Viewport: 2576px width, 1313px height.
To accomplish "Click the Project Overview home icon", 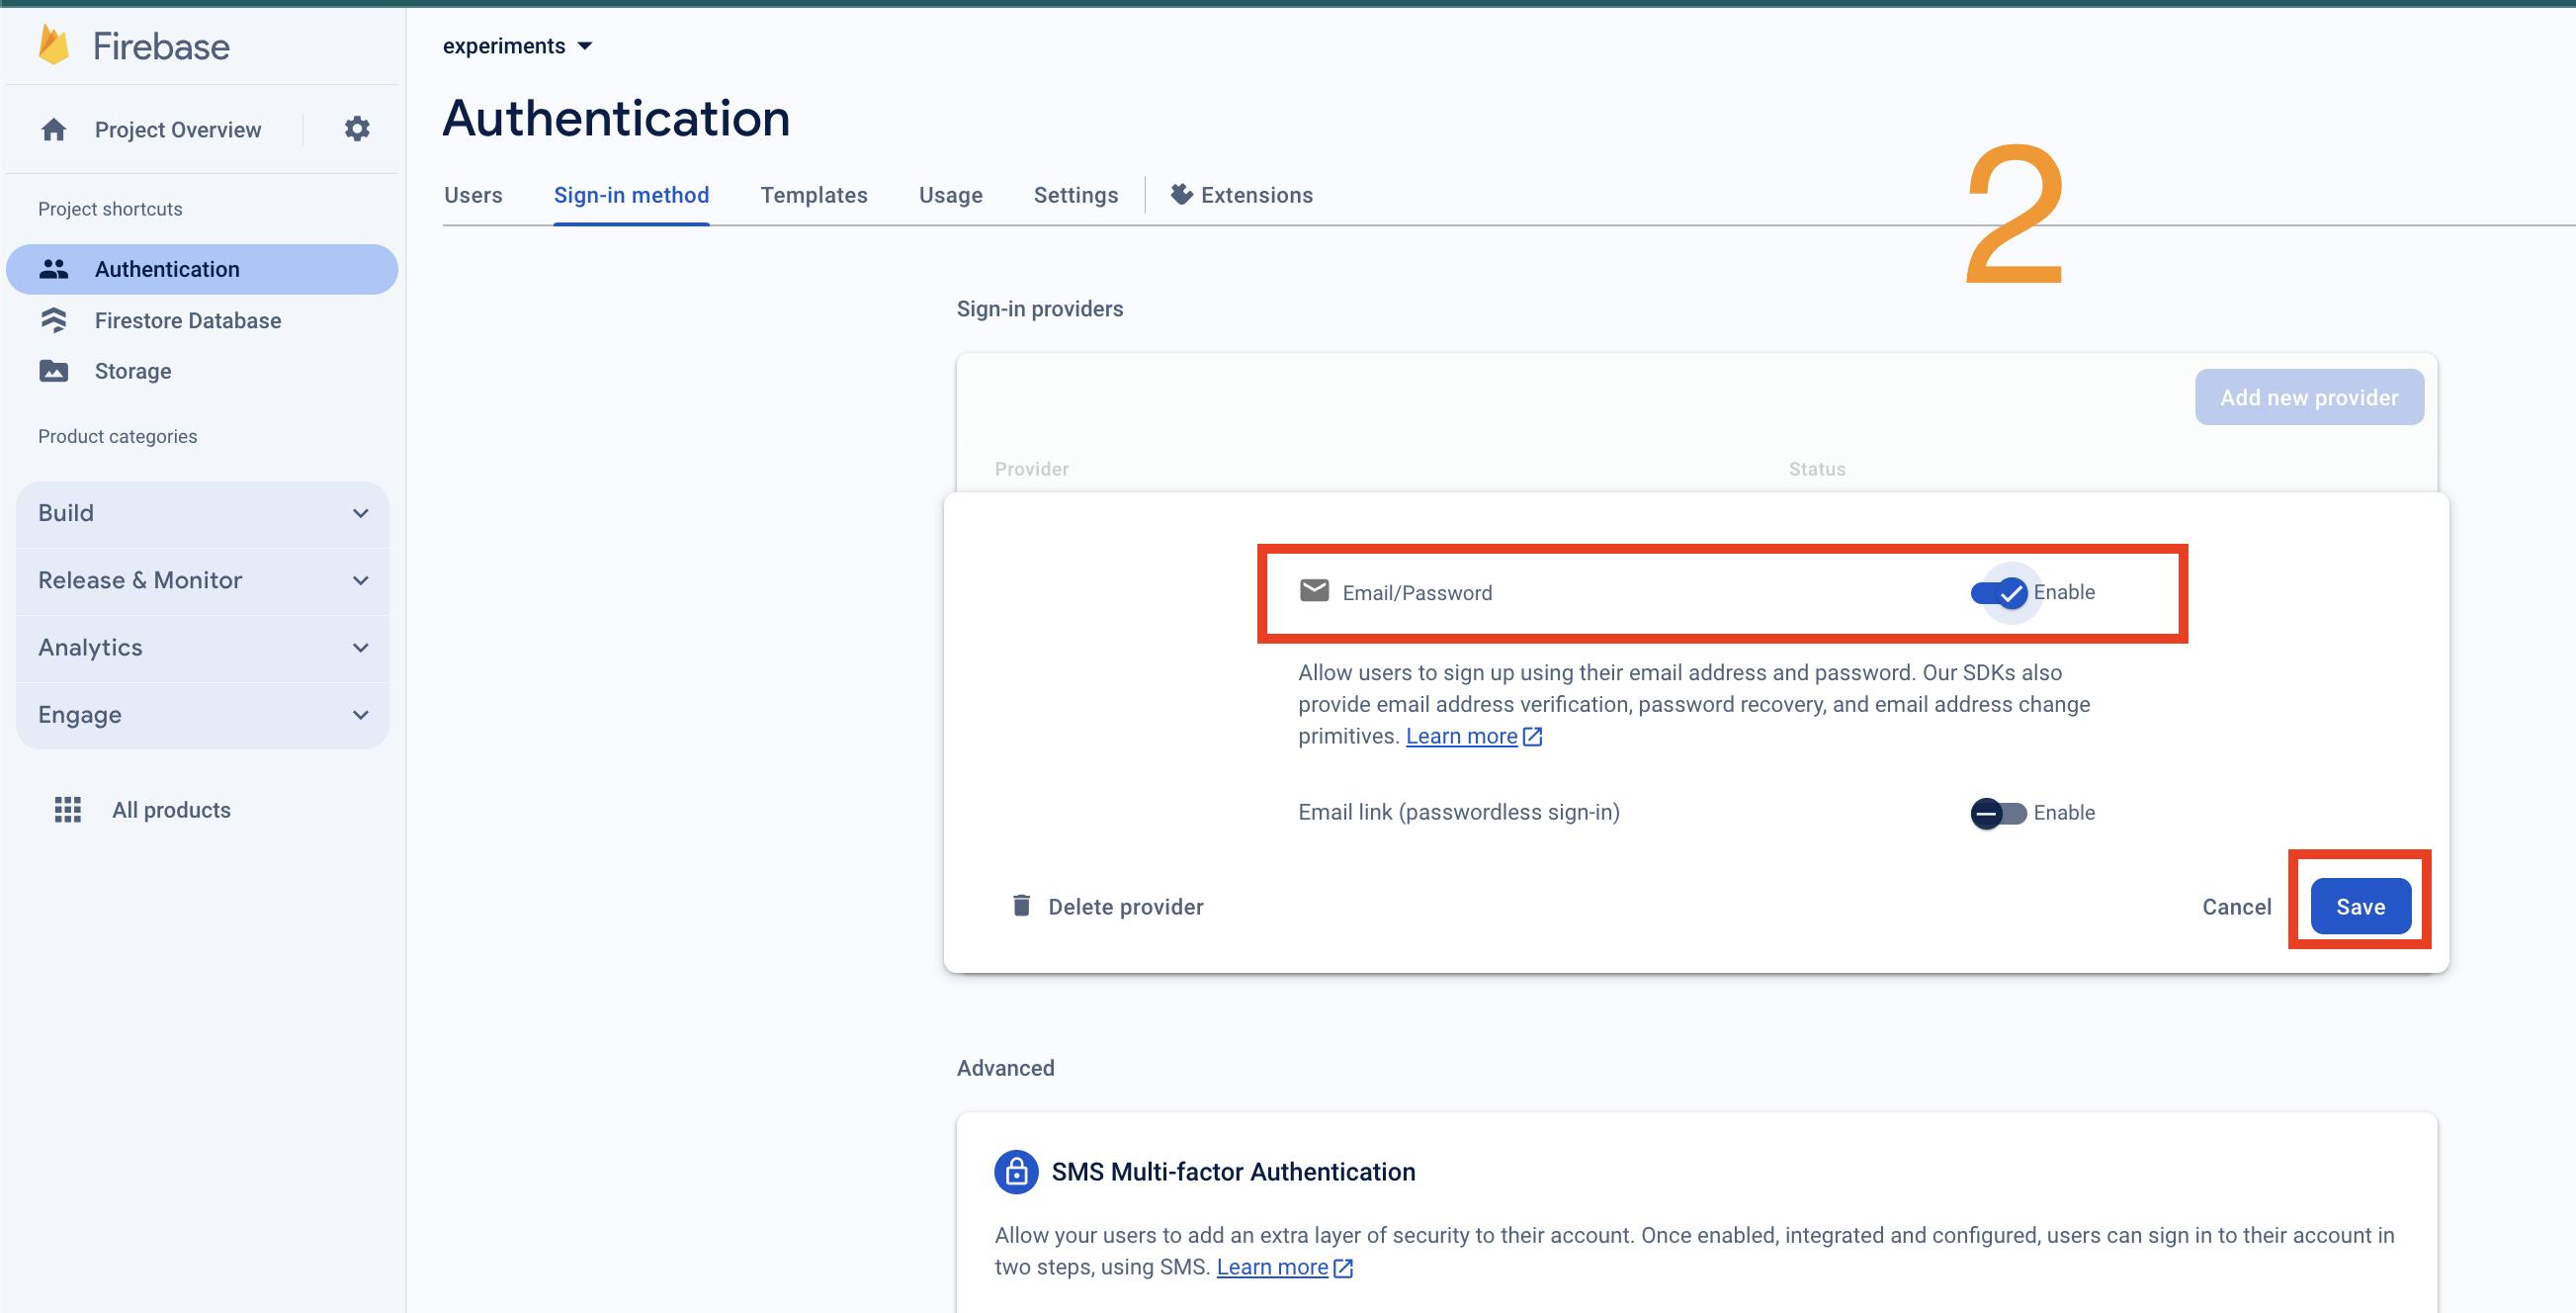I will 54,130.
